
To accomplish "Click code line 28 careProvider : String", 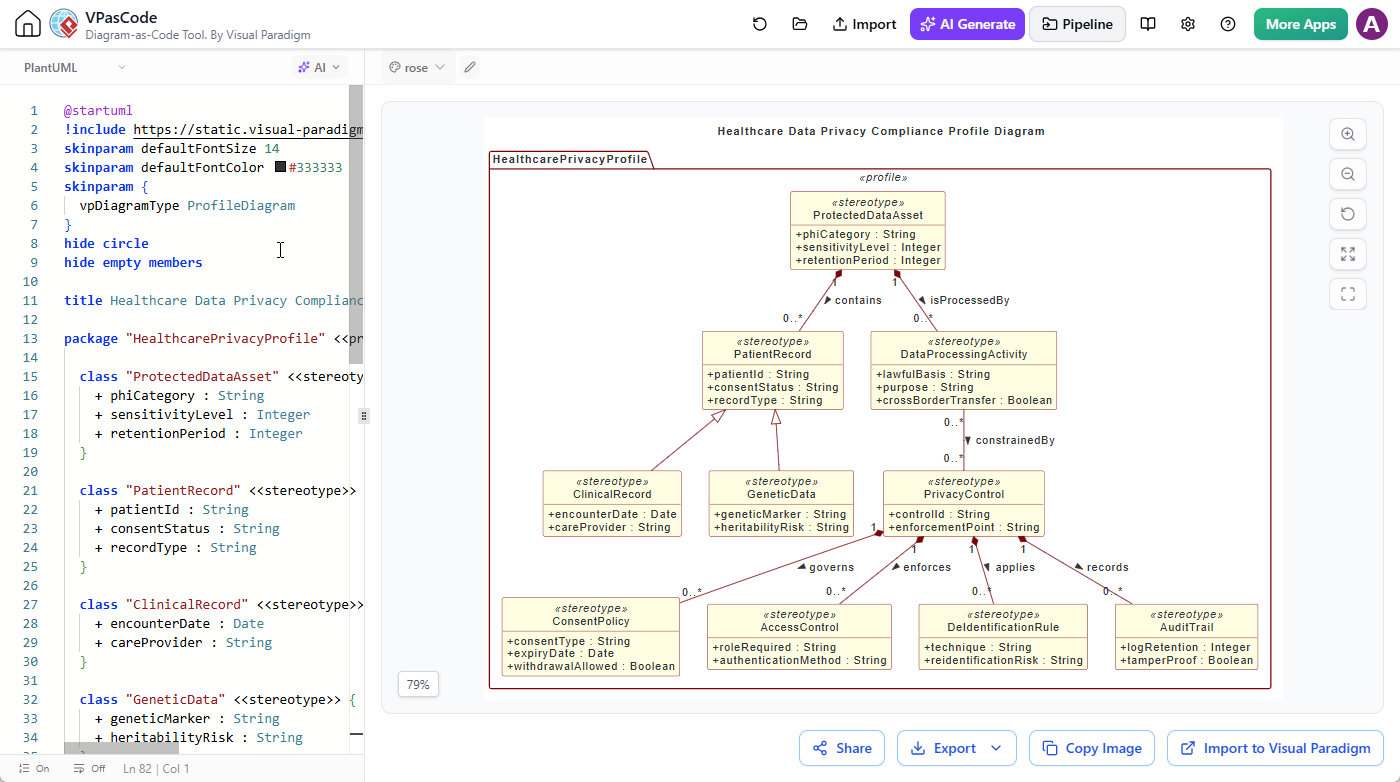I will 183,643.
